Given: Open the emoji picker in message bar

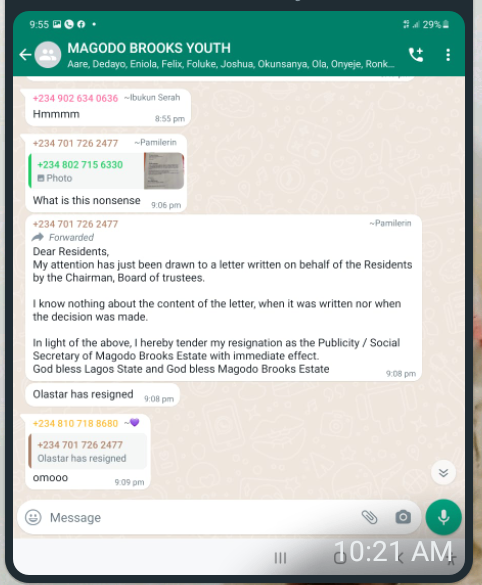Looking at the screenshot, I should coord(33,517).
